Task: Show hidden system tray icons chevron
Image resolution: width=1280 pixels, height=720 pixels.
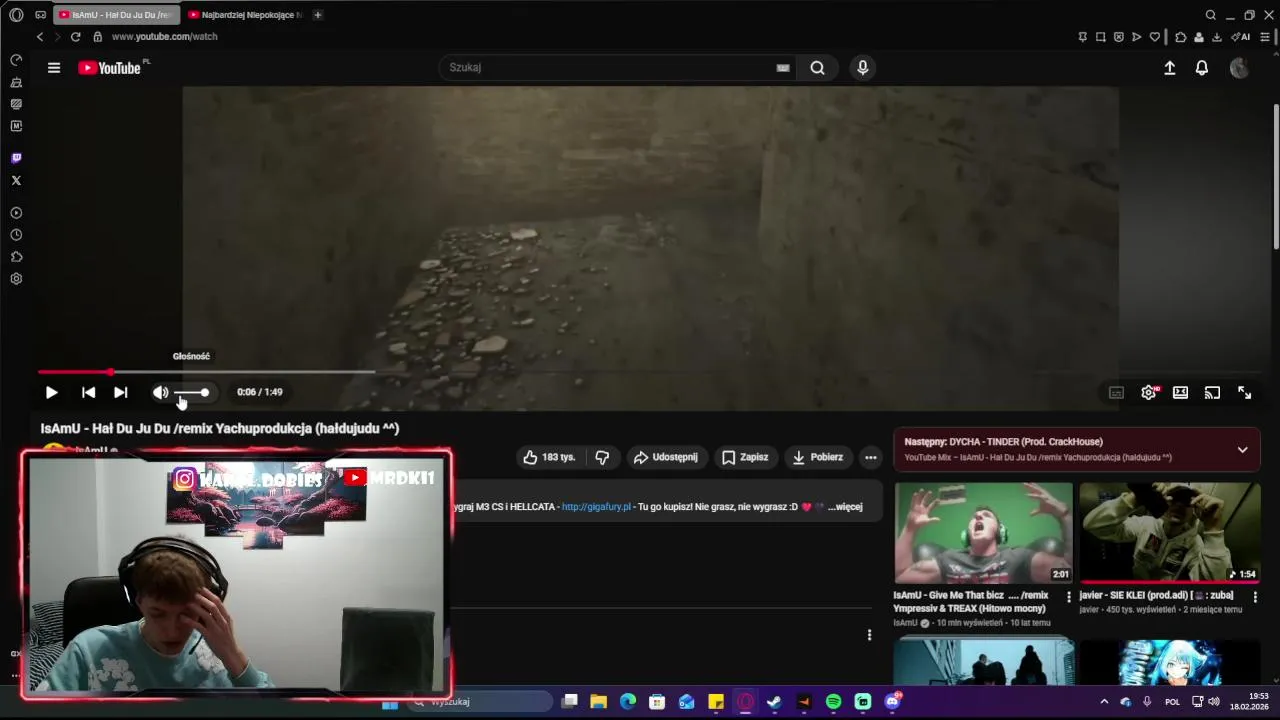Action: (x=1104, y=702)
